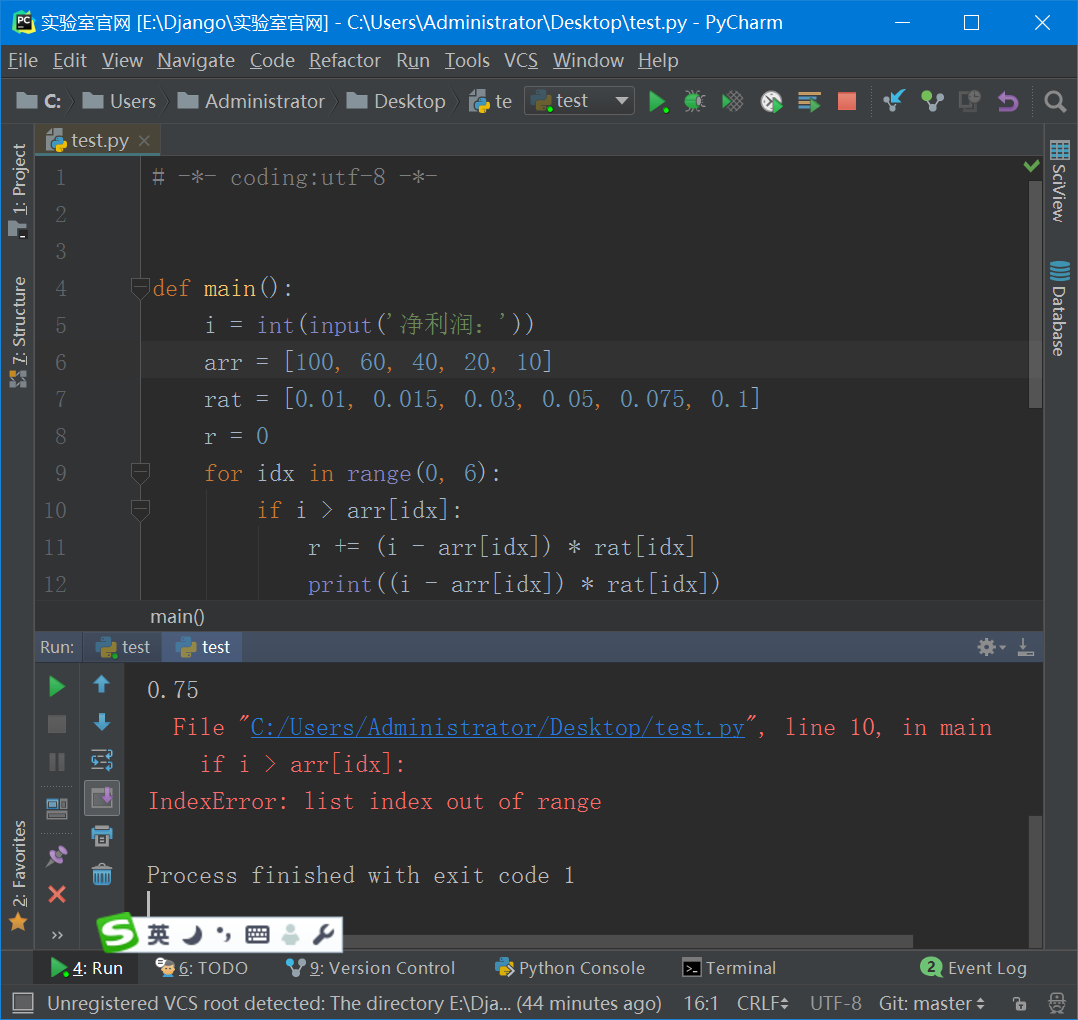
Task: Run test with coverage
Action: pos(733,102)
